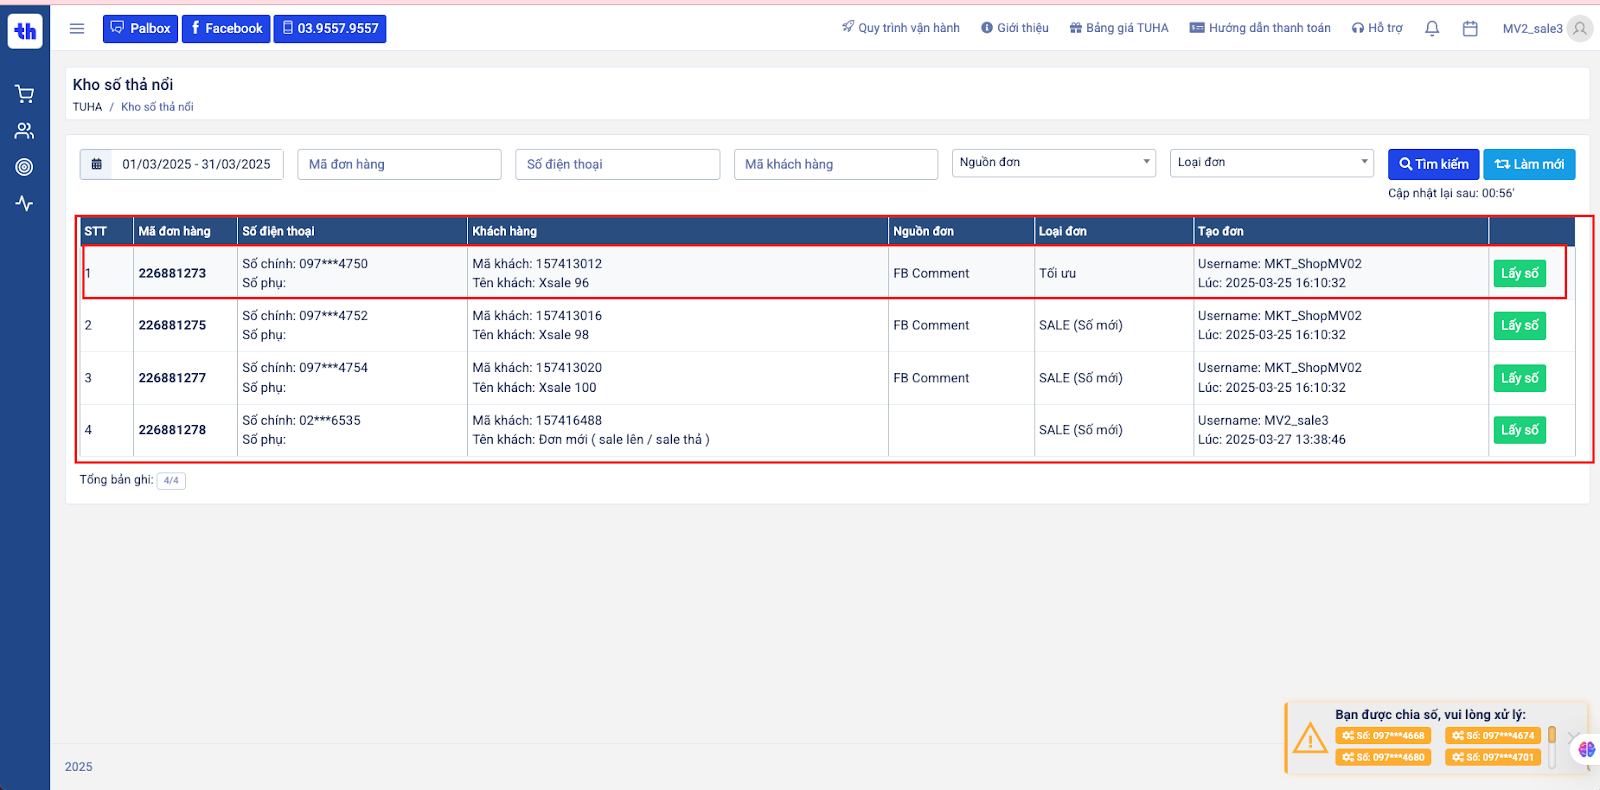1600x790 pixels.
Task: Click the Làm mới refresh button
Action: (1529, 164)
